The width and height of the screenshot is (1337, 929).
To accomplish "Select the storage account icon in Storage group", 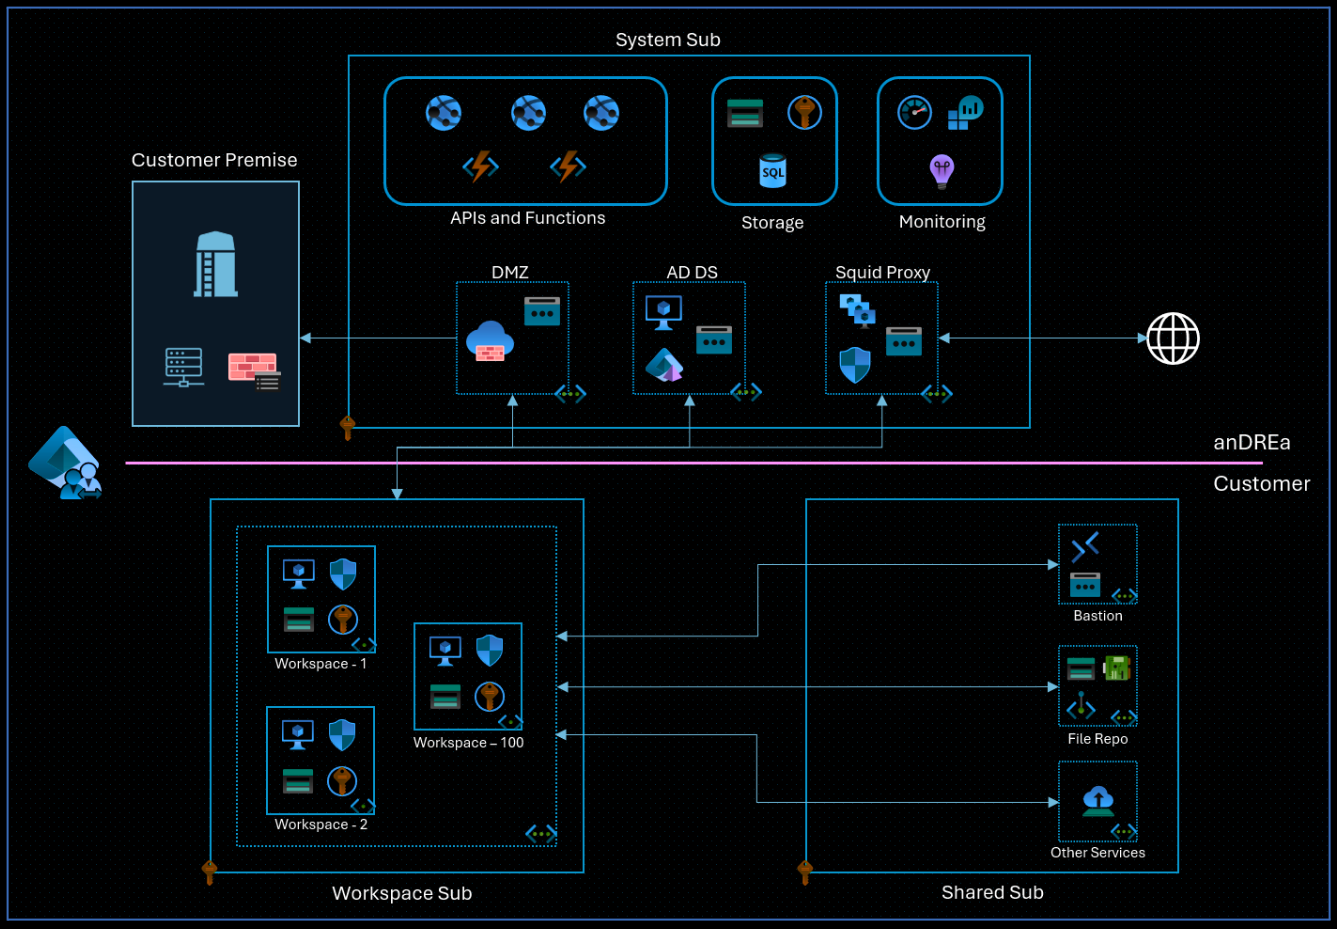I will [745, 113].
